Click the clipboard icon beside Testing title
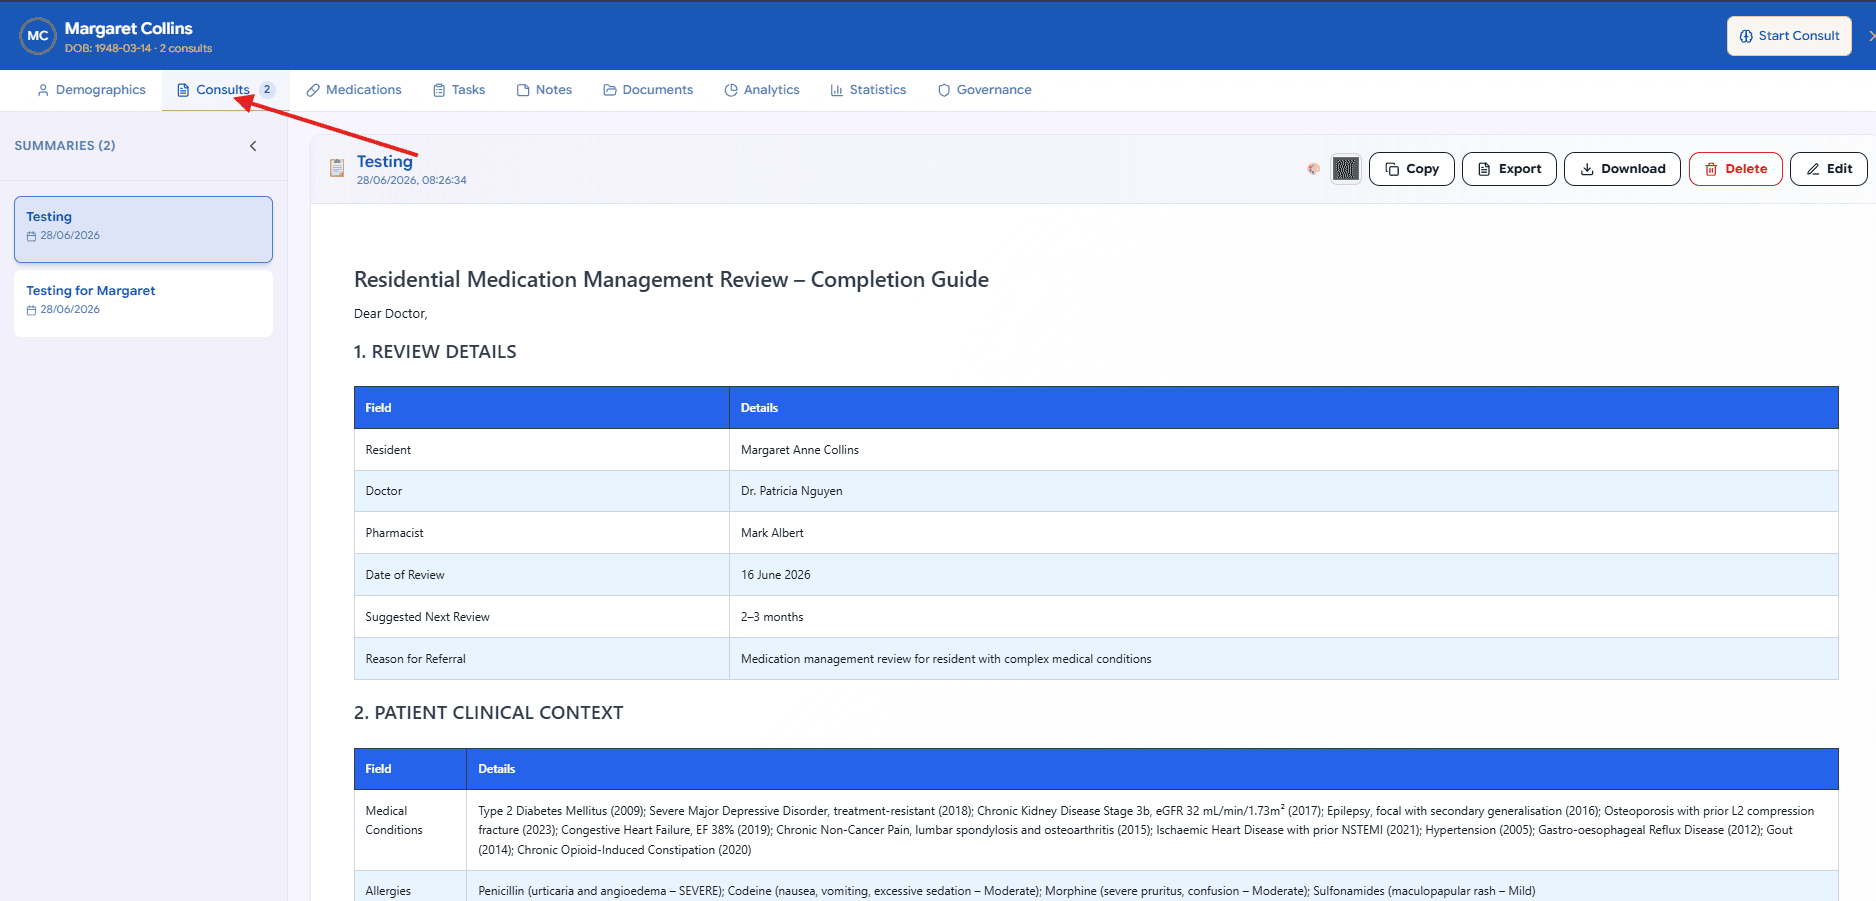Screen dimensions: 1876x901 337,168
